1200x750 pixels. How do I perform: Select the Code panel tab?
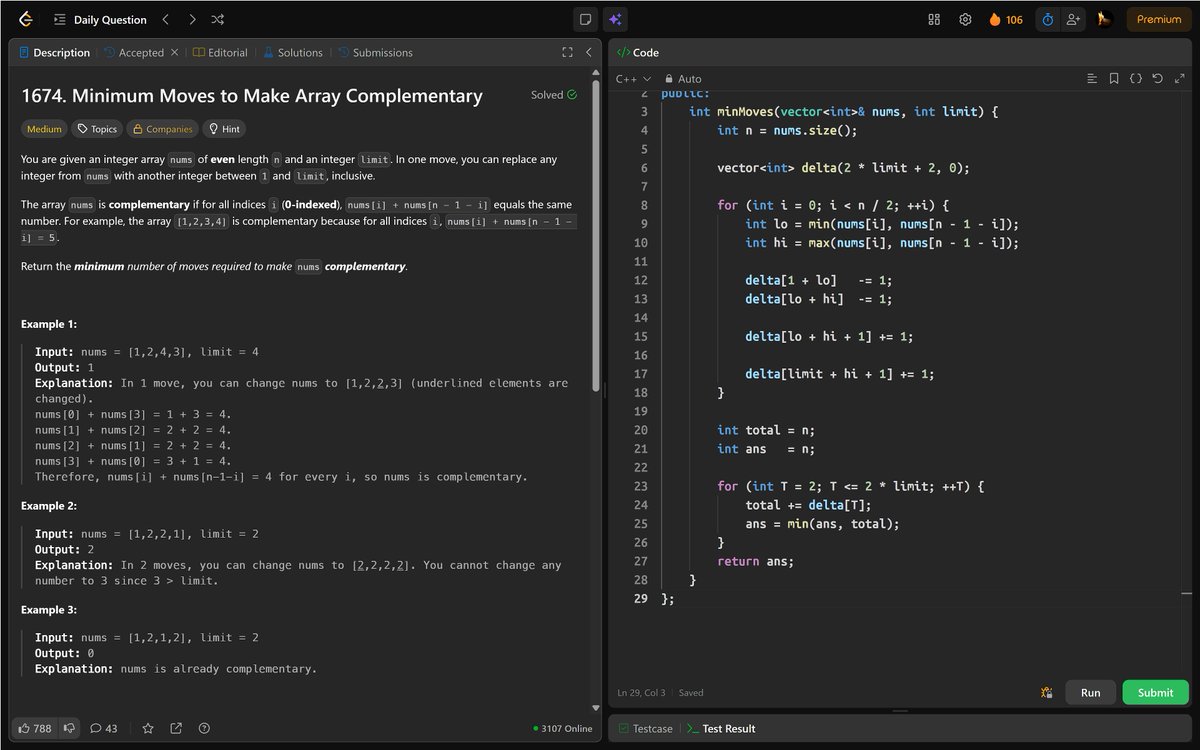pos(637,52)
